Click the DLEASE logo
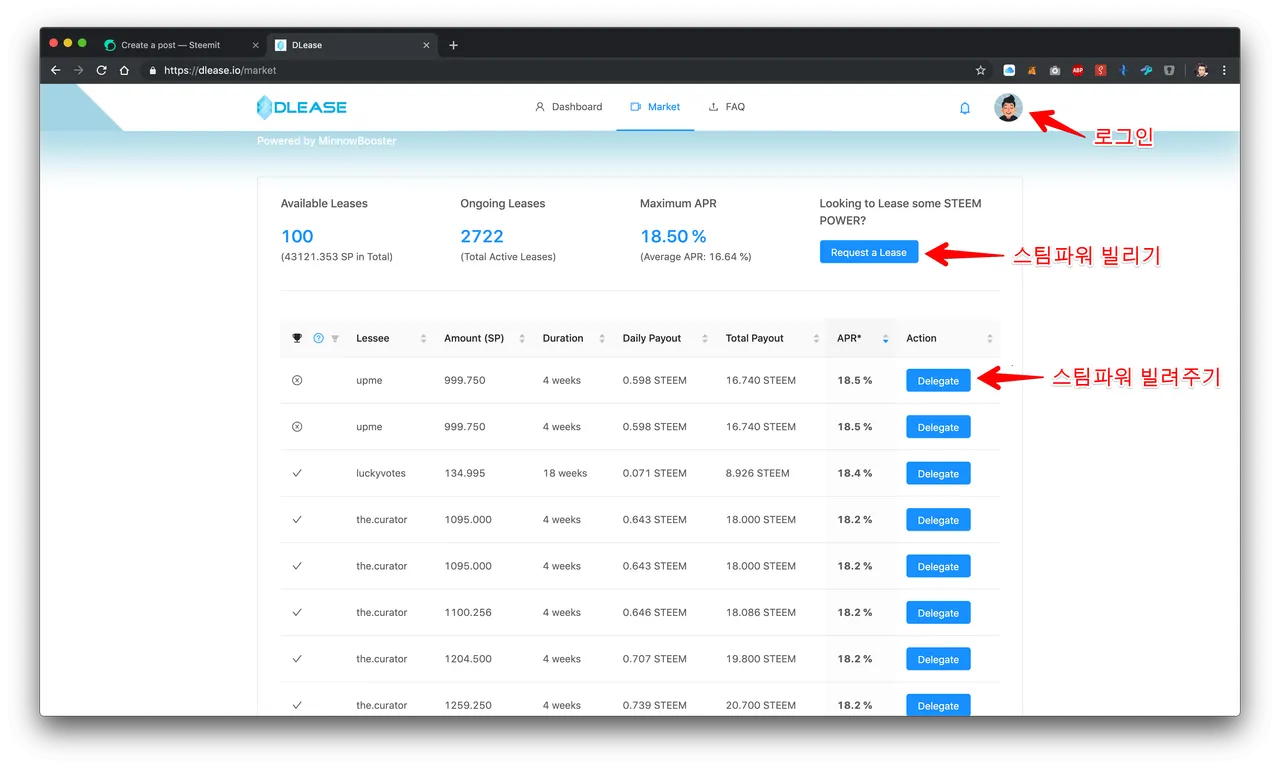Viewport: 1280px width, 769px height. 302,107
